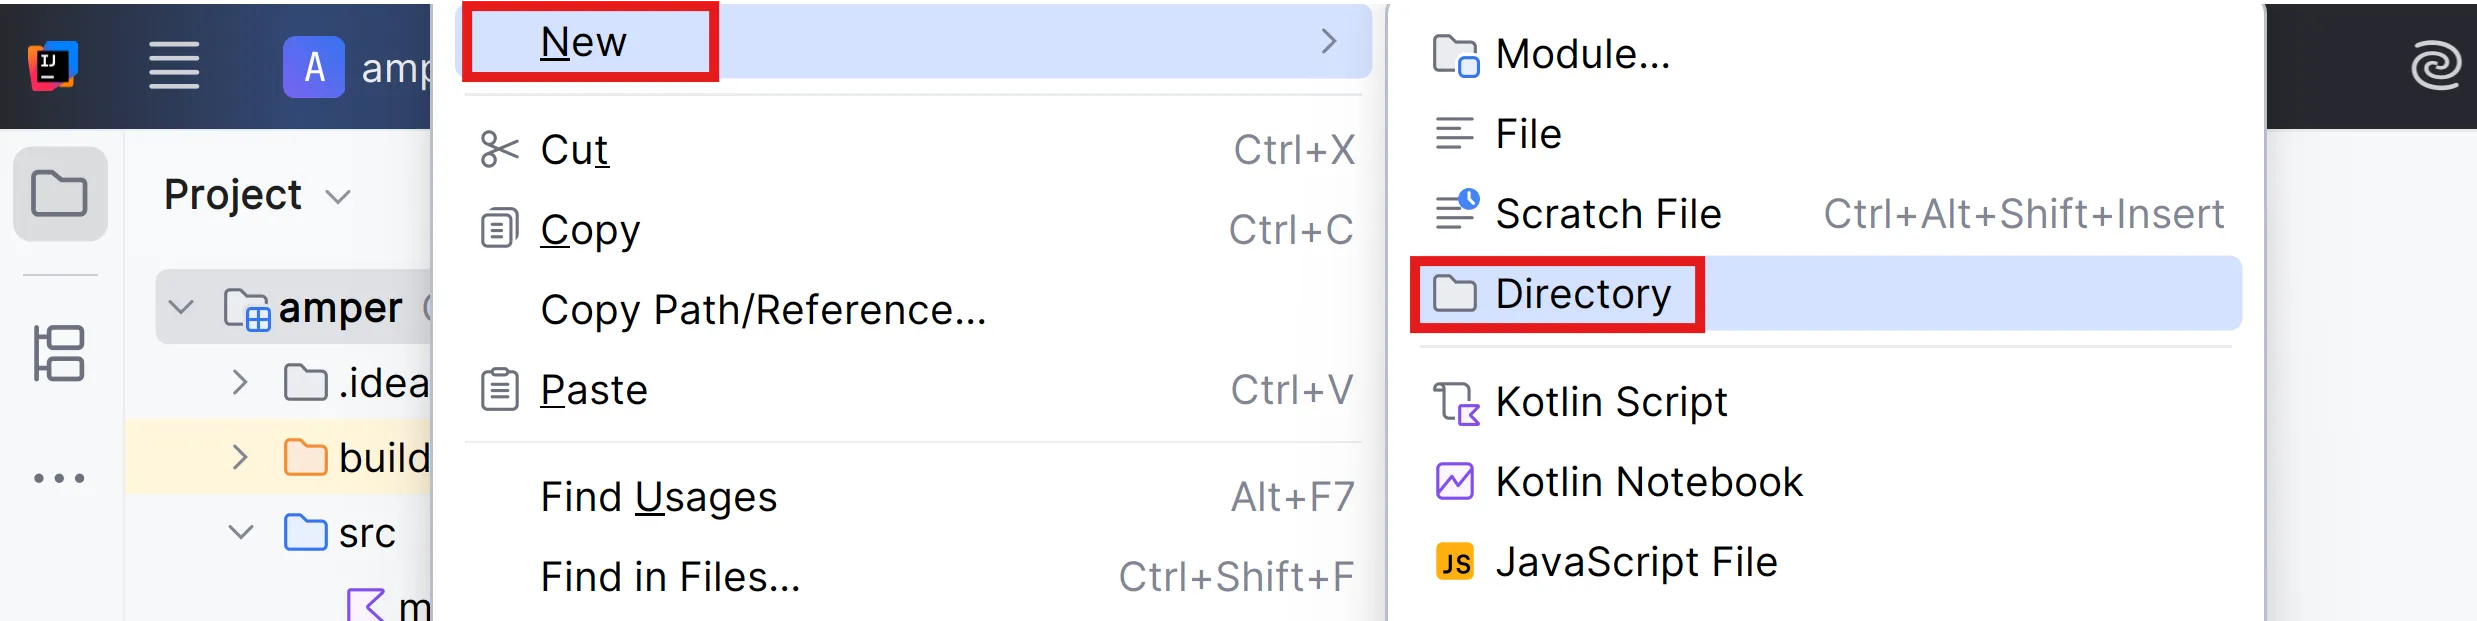Select Directory from the New submenu

coord(1582,294)
